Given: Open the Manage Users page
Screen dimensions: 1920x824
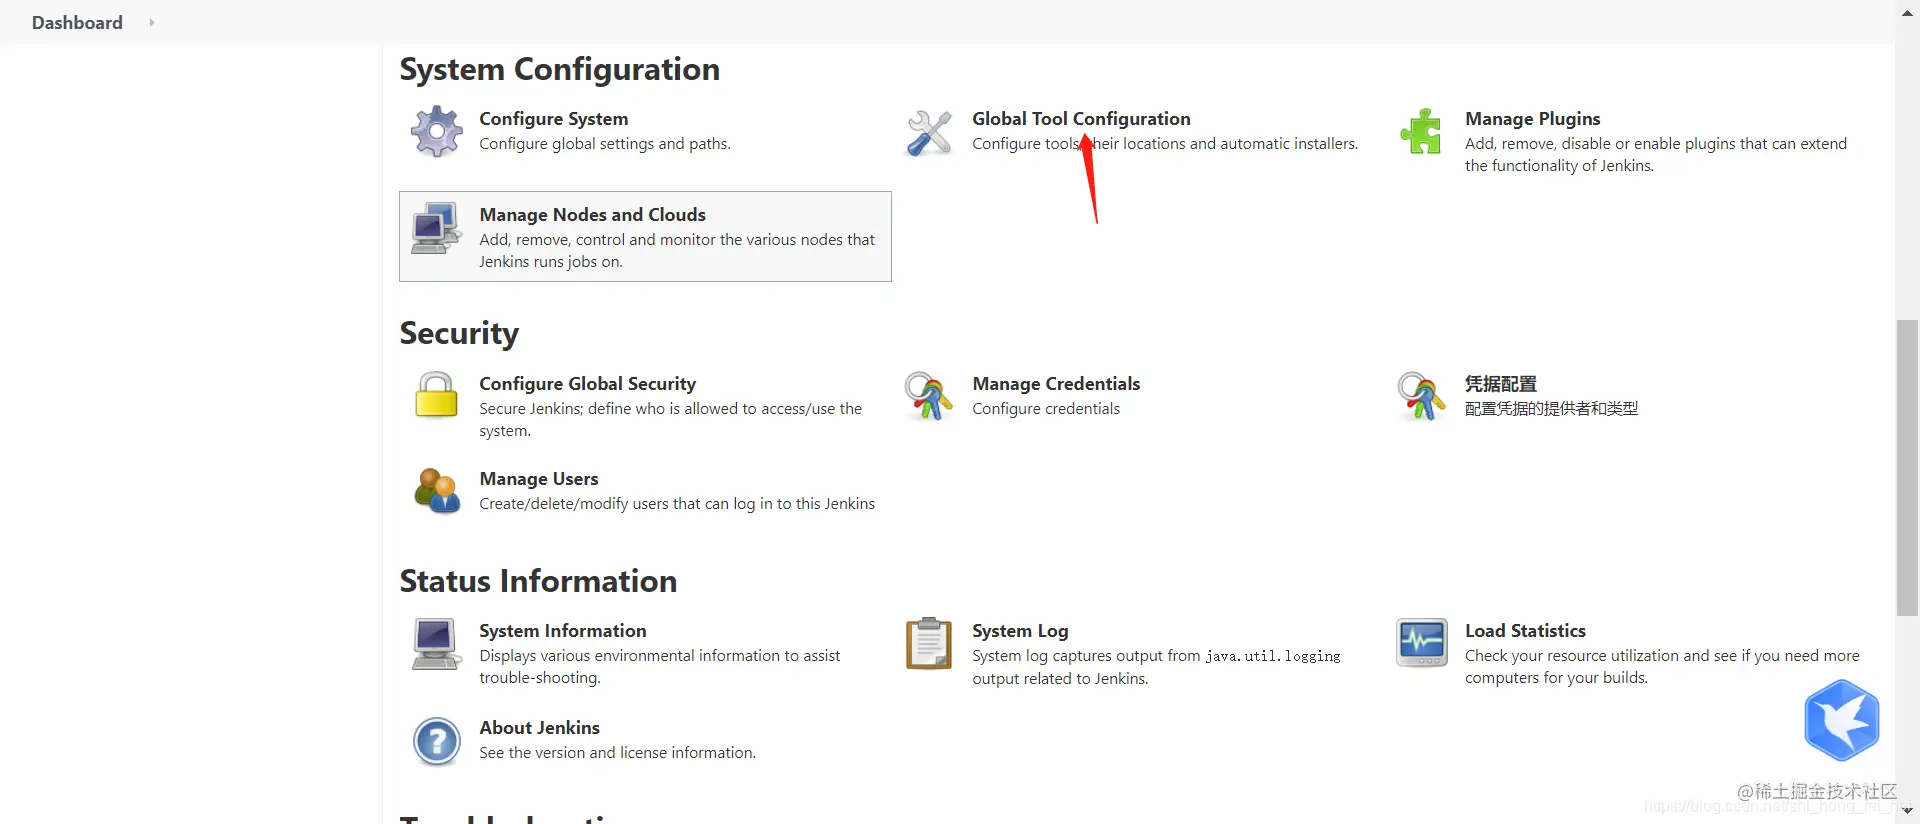Looking at the screenshot, I should 539,479.
